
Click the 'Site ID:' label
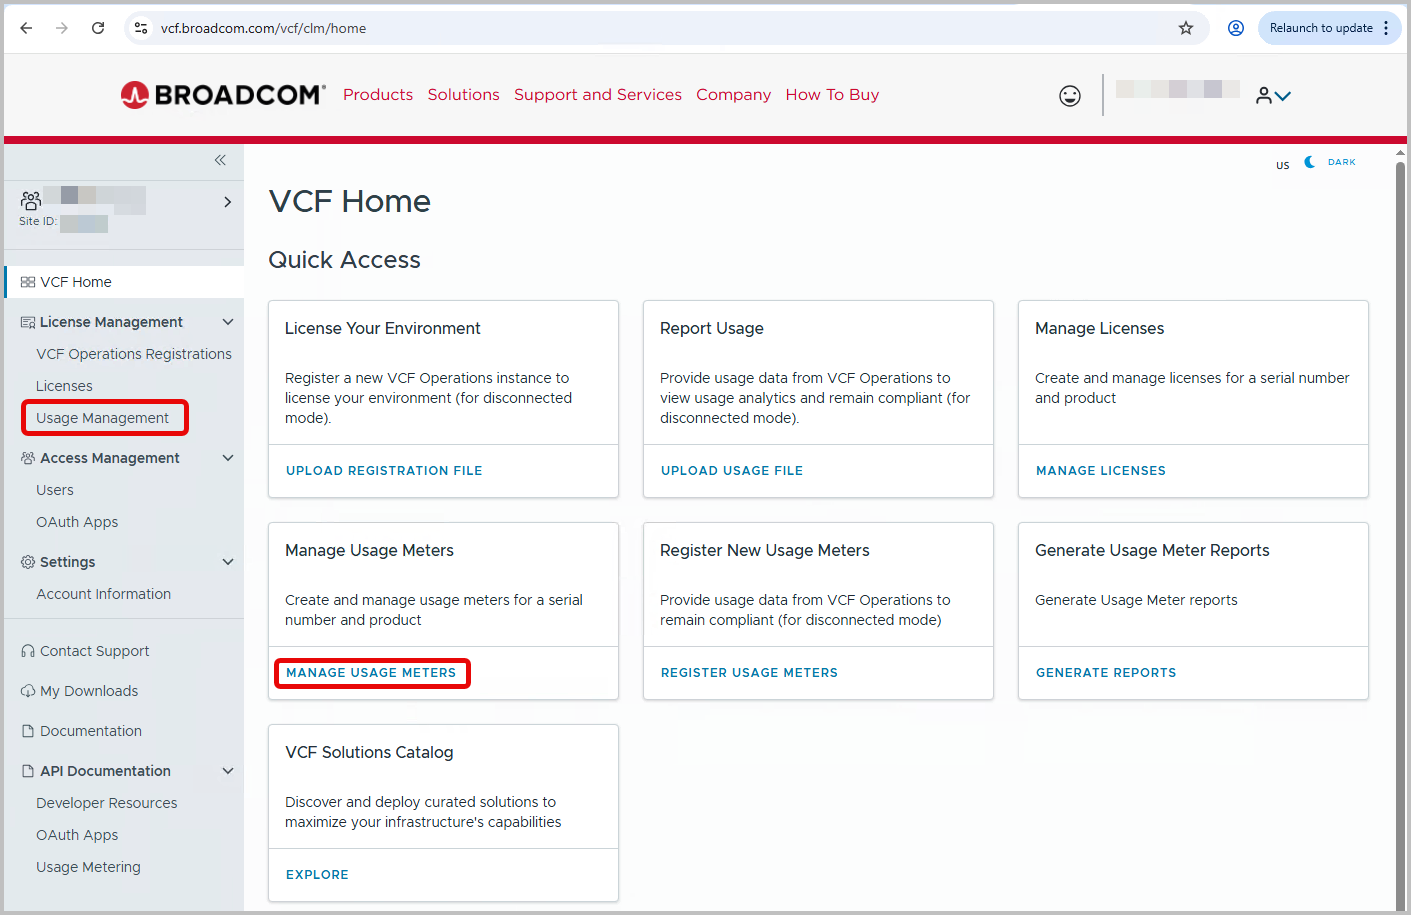[x=38, y=221]
